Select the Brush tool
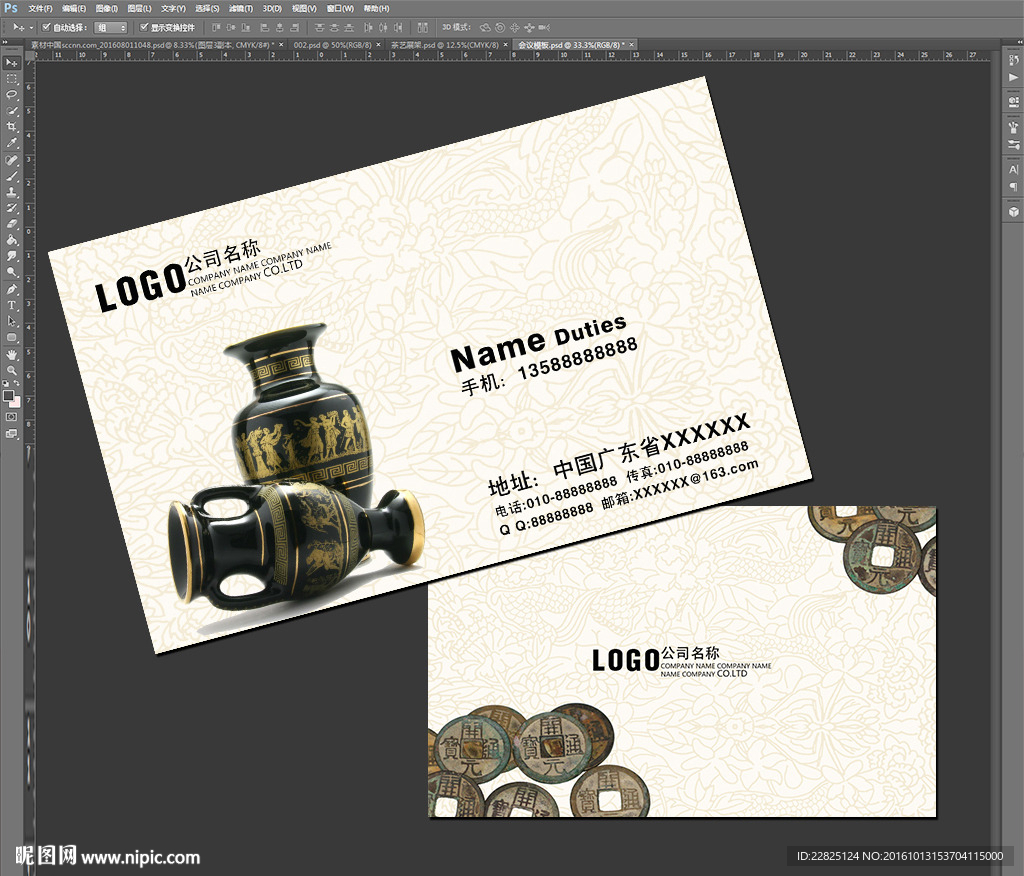This screenshot has width=1024, height=876. pyautogui.click(x=12, y=176)
